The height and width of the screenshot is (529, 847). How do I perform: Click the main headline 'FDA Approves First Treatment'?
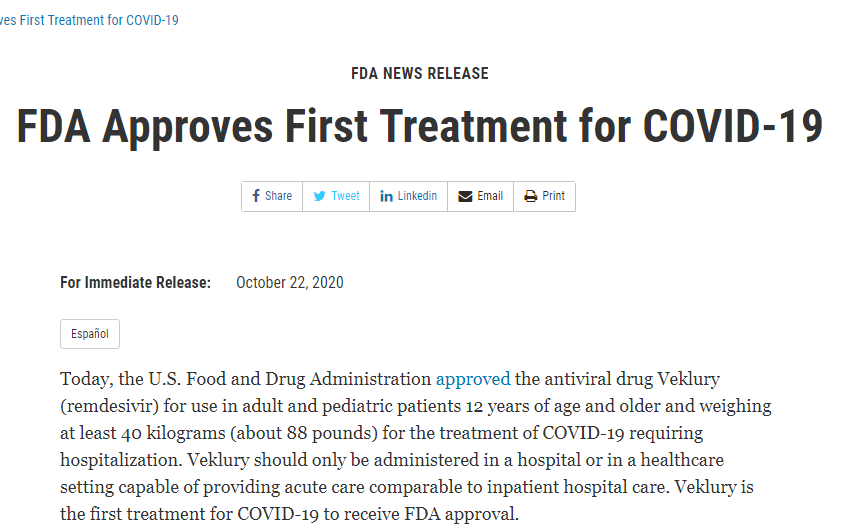(292, 126)
